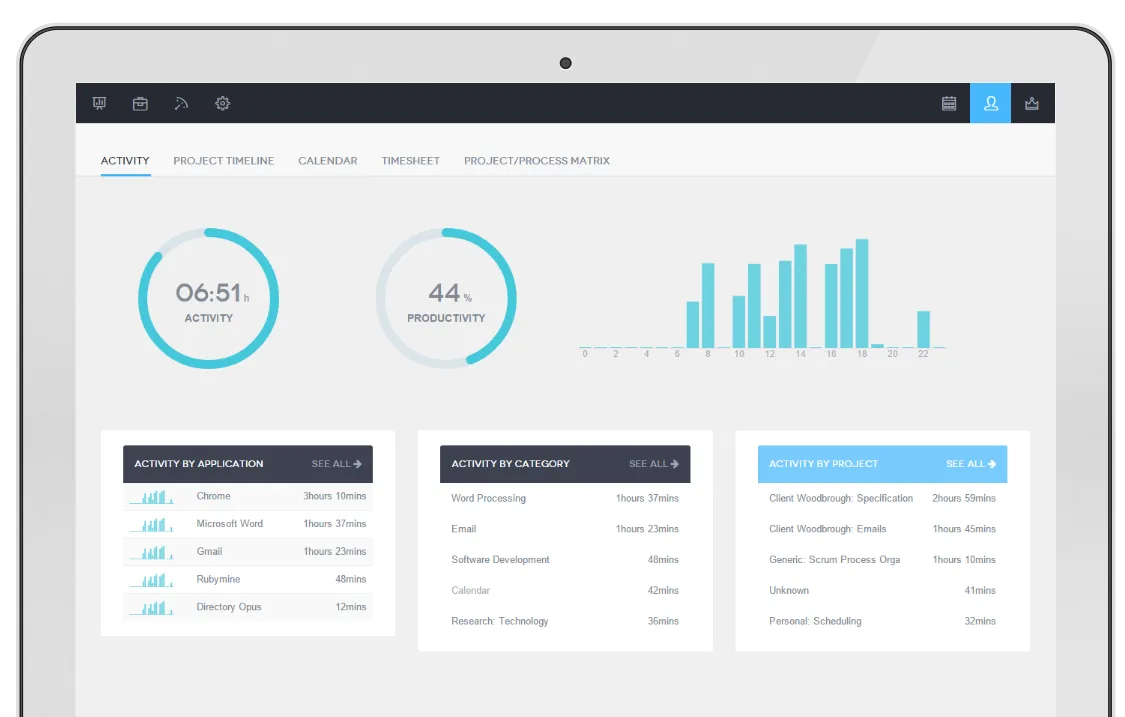Screen dimensions: 1125x717
Task: Open the projects briefcase icon
Action: click(140, 103)
